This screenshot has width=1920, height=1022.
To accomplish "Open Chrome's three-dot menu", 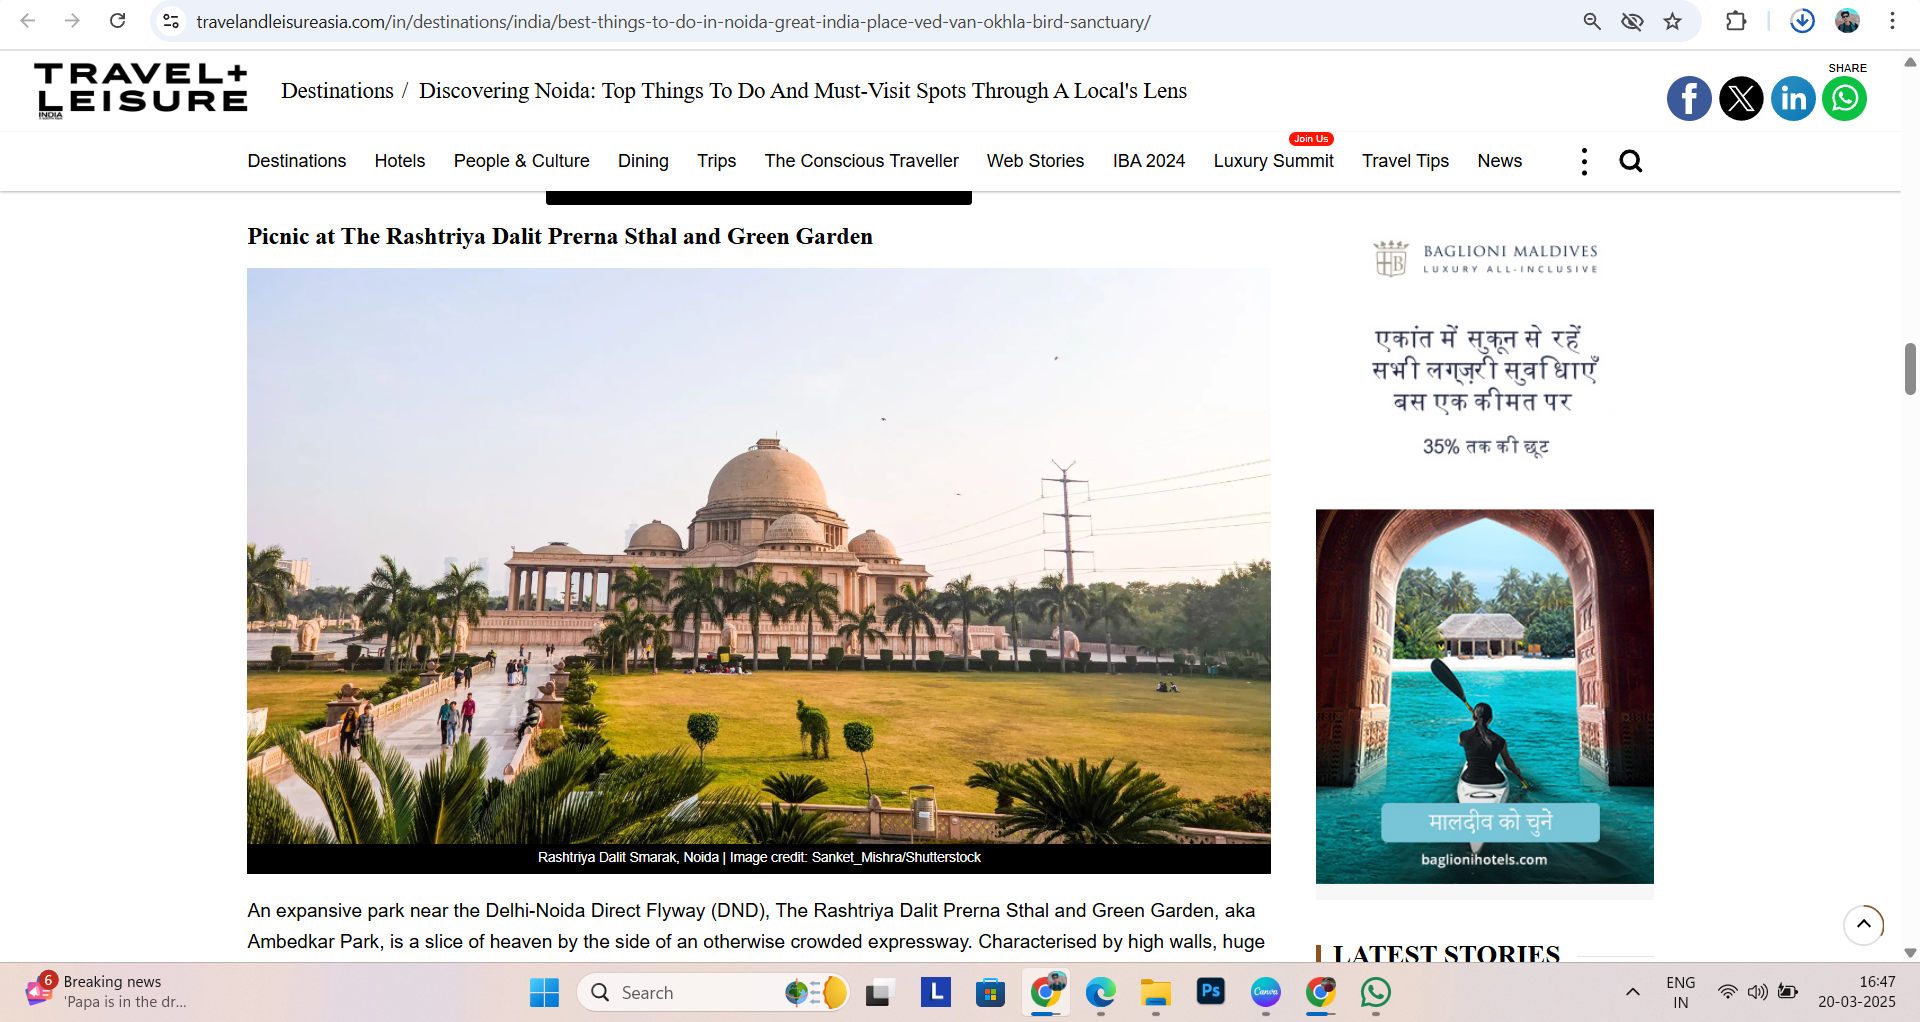I will [x=1892, y=21].
